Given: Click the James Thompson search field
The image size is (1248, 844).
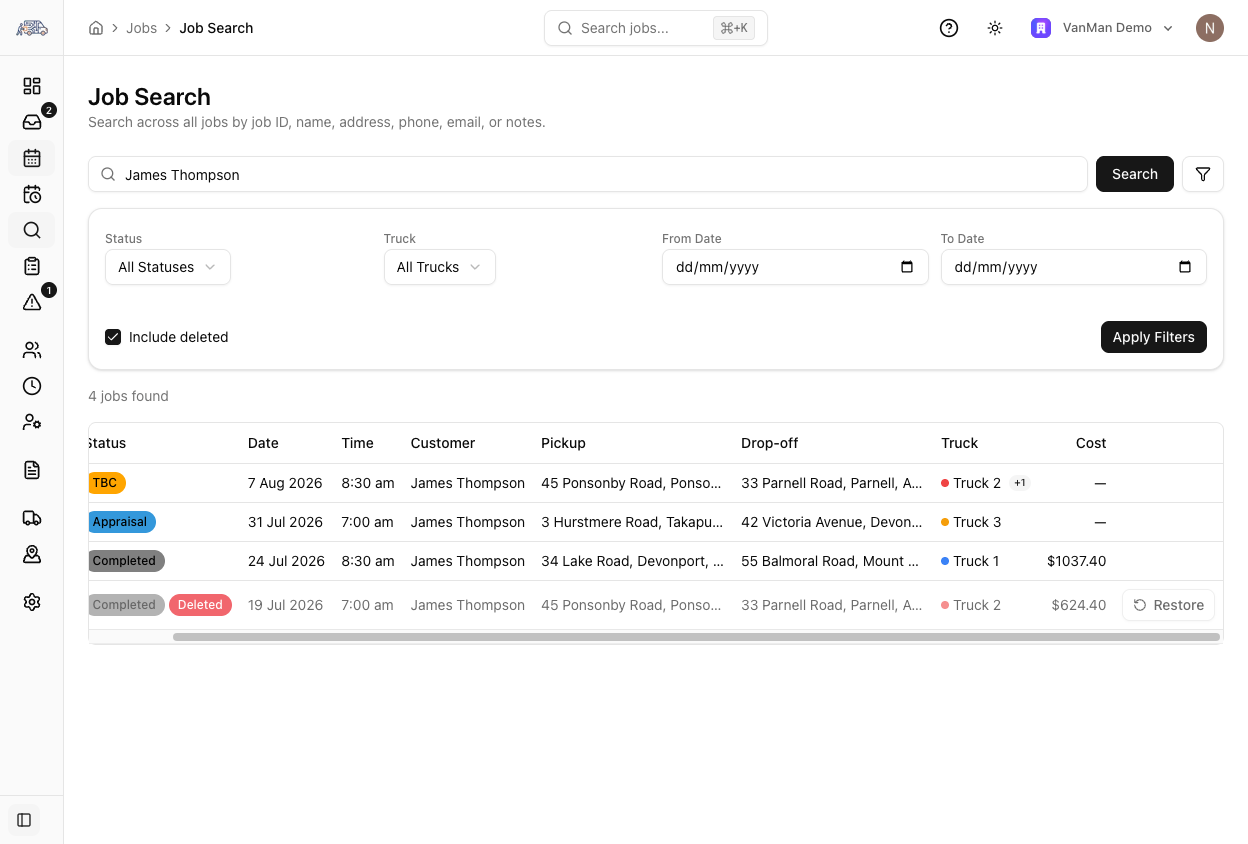Looking at the screenshot, I should pyautogui.click(x=588, y=174).
